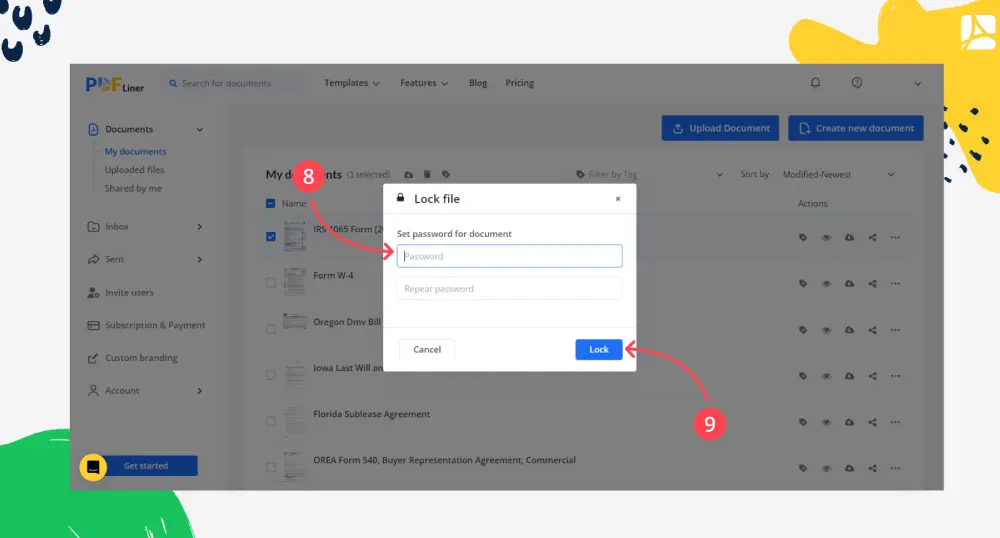The image size is (1000, 538).
Task: Open the help question mark icon
Action: pyautogui.click(x=857, y=83)
